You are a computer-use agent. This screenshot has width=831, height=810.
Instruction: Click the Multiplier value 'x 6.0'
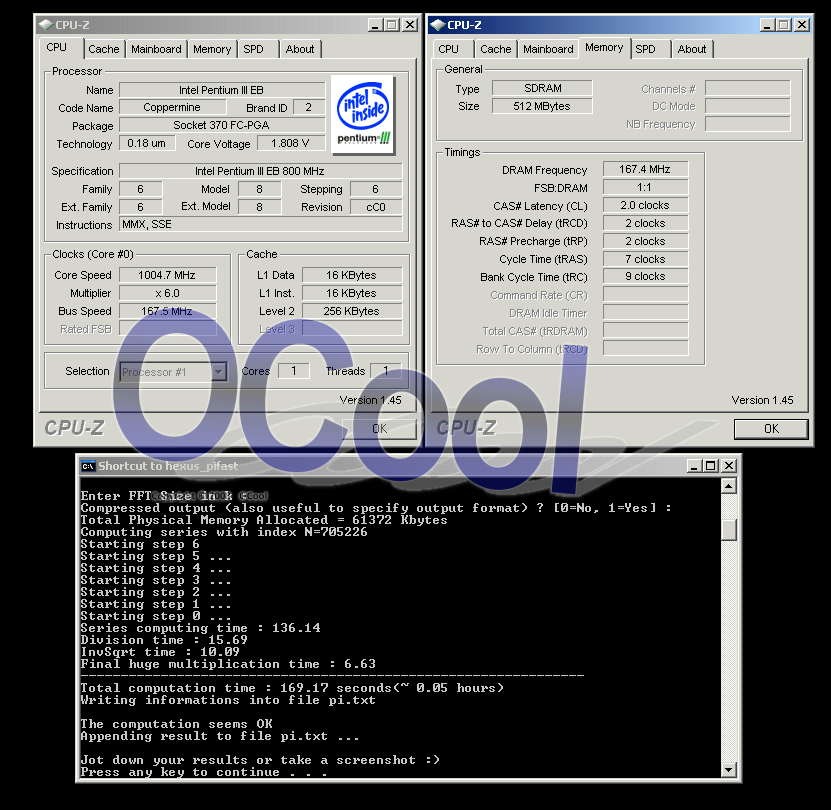click(167, 293)
